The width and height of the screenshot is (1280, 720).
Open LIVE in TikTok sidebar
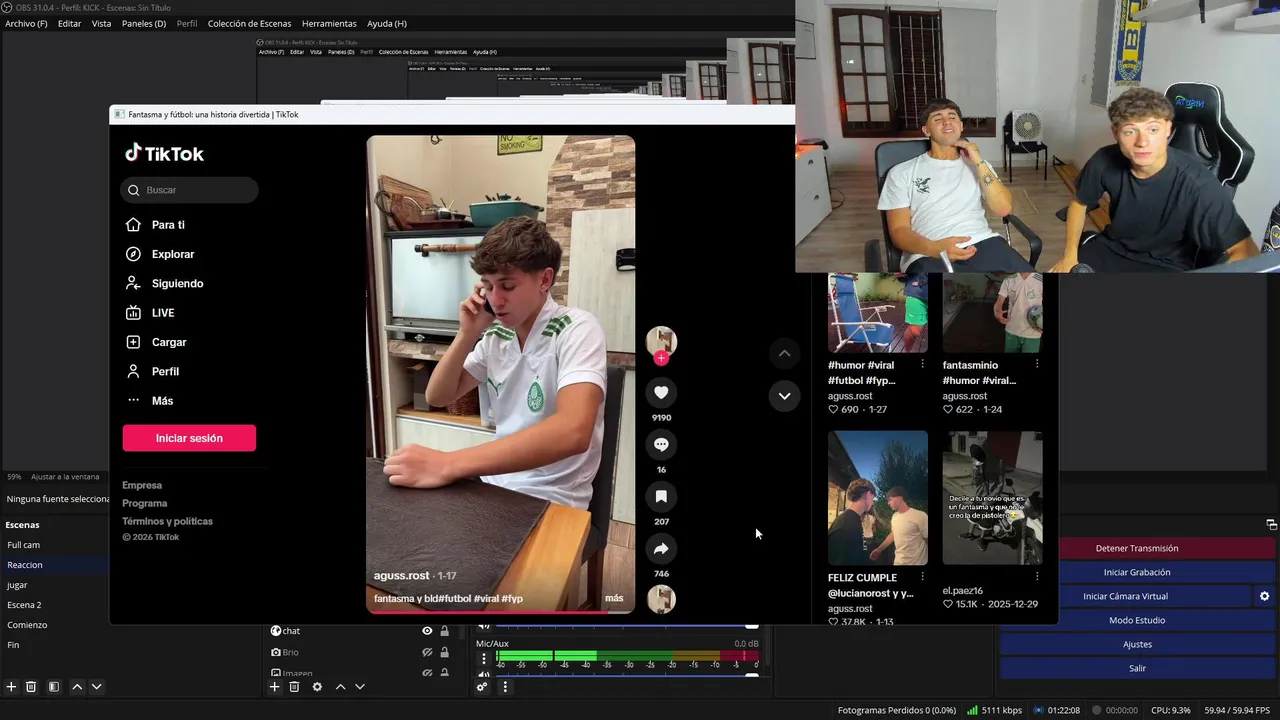[x=150, y=313]
